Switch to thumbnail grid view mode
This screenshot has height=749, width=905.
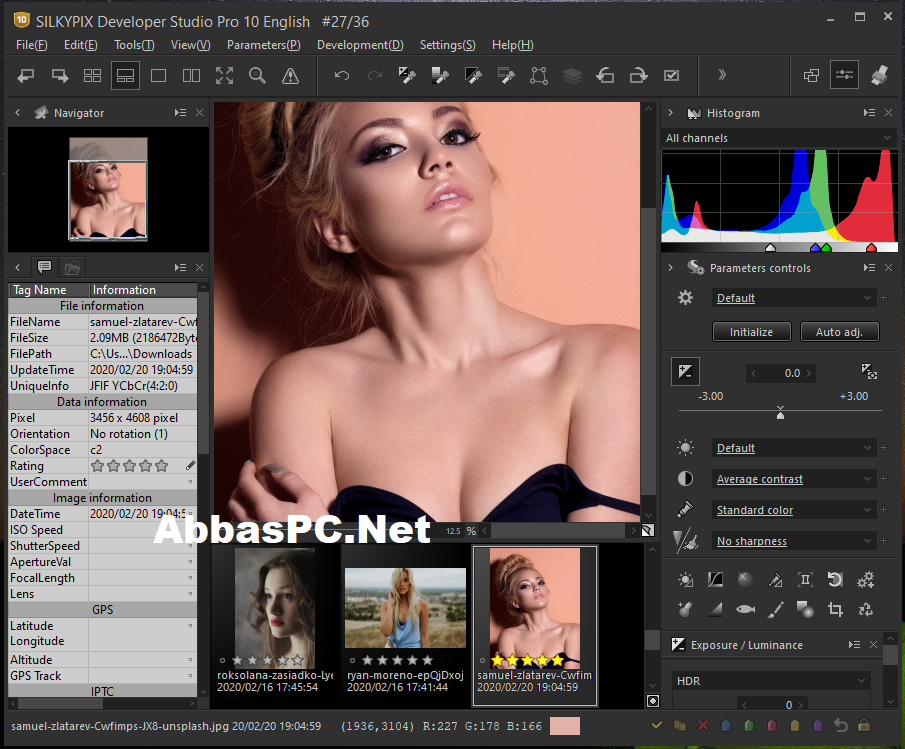click(x=92, y=76)
